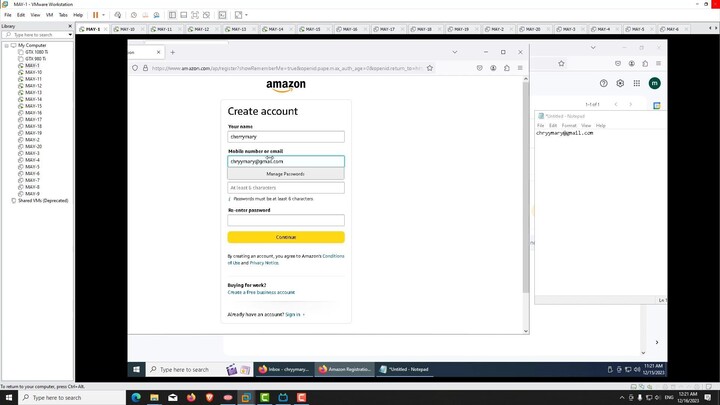
Task: Show Gmail side panel arrow
Action: (x=657, y=342)
